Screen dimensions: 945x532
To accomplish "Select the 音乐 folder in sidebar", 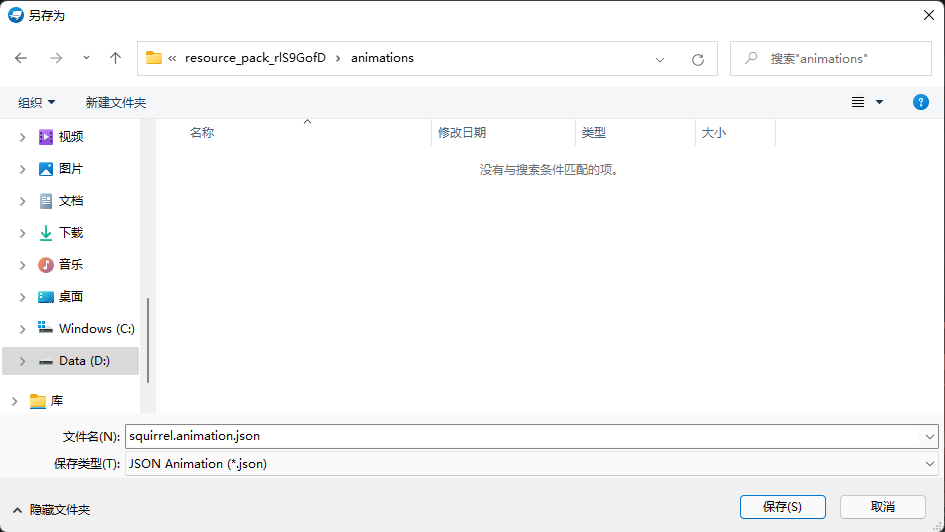I will click(71, 264).
